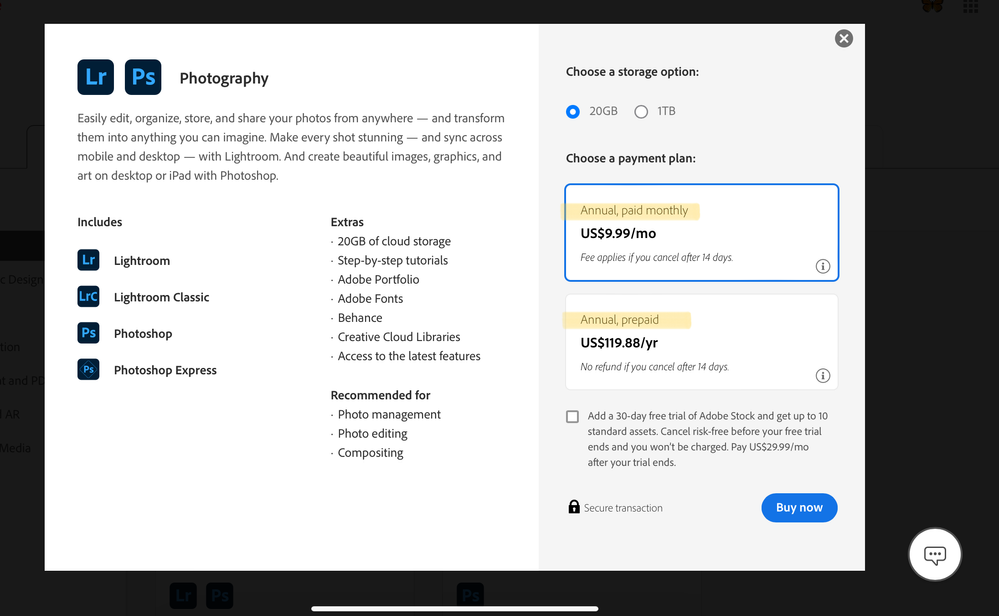Click the secure transaction lock icon
Image resolution: width=999 pixels, height=616 pixels.
point(574,507)
